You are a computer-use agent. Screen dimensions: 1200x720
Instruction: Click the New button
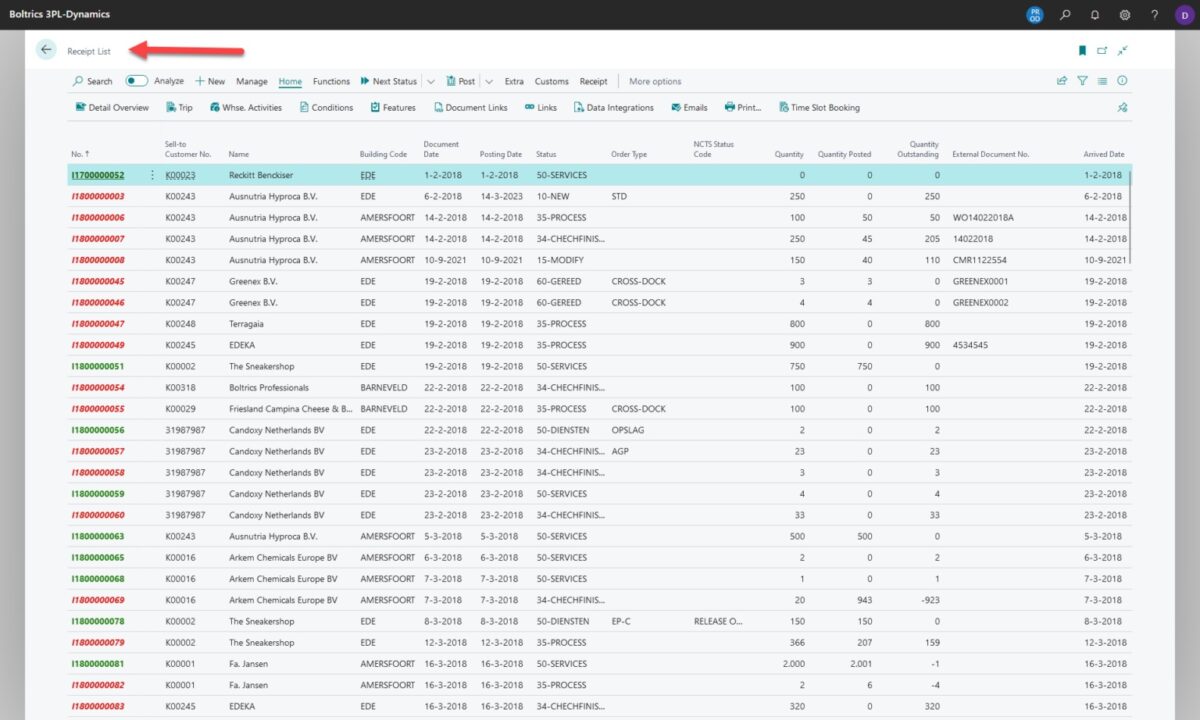(x=210, y=82)
